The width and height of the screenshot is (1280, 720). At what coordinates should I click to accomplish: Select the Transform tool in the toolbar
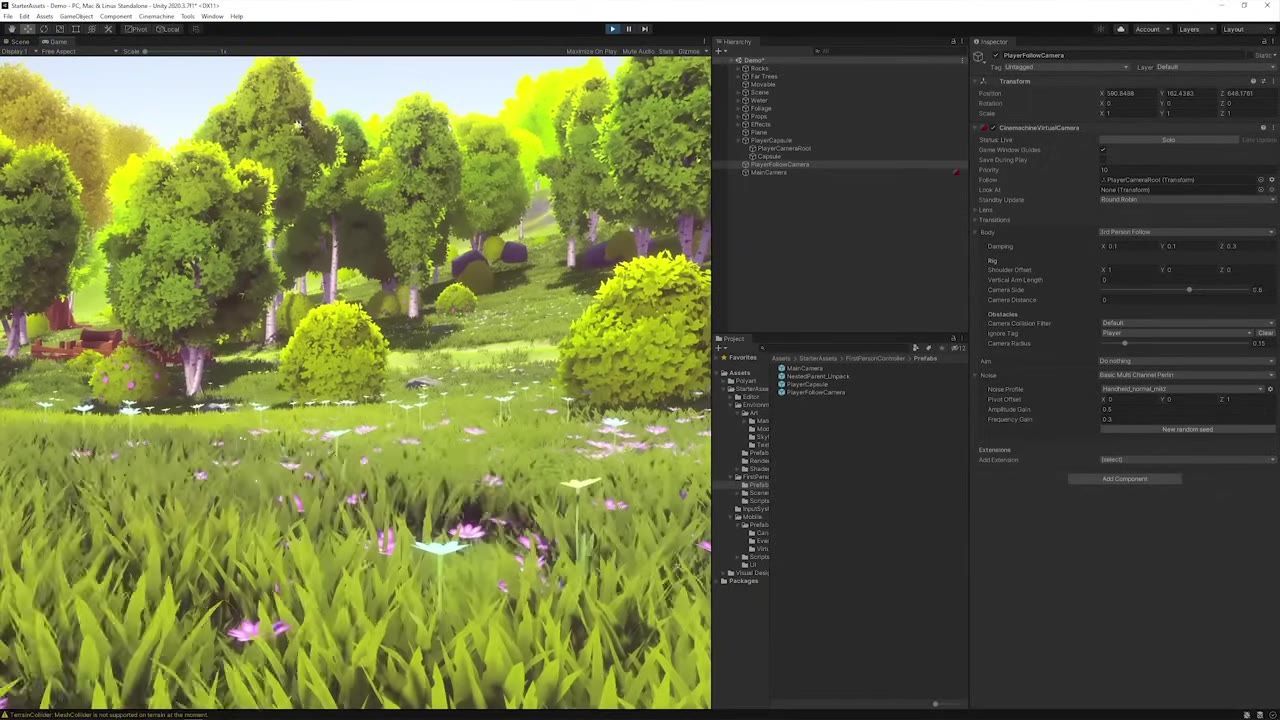(92, 29)
